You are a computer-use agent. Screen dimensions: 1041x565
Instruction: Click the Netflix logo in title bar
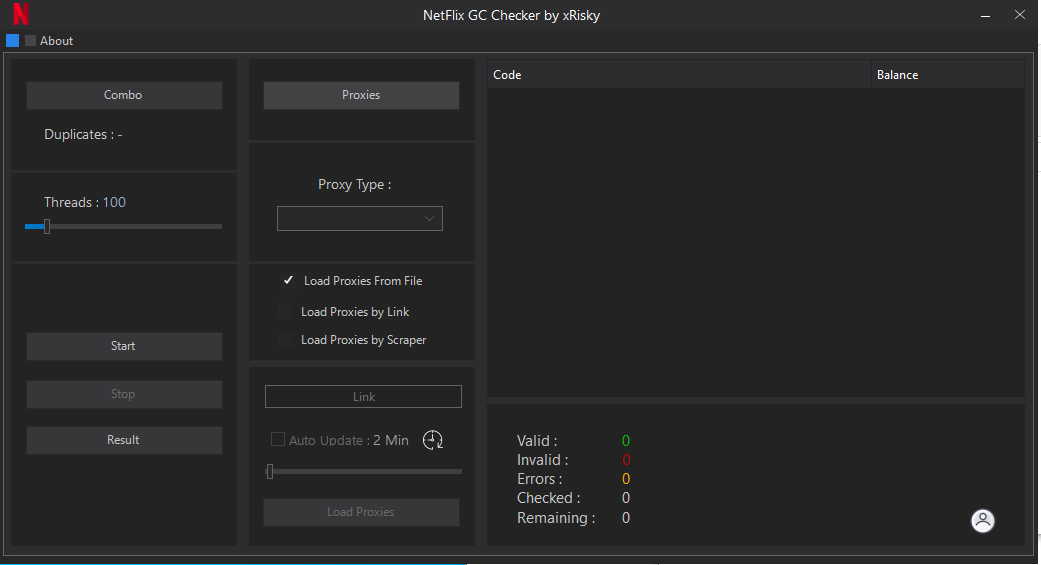(x=20, y=15)
